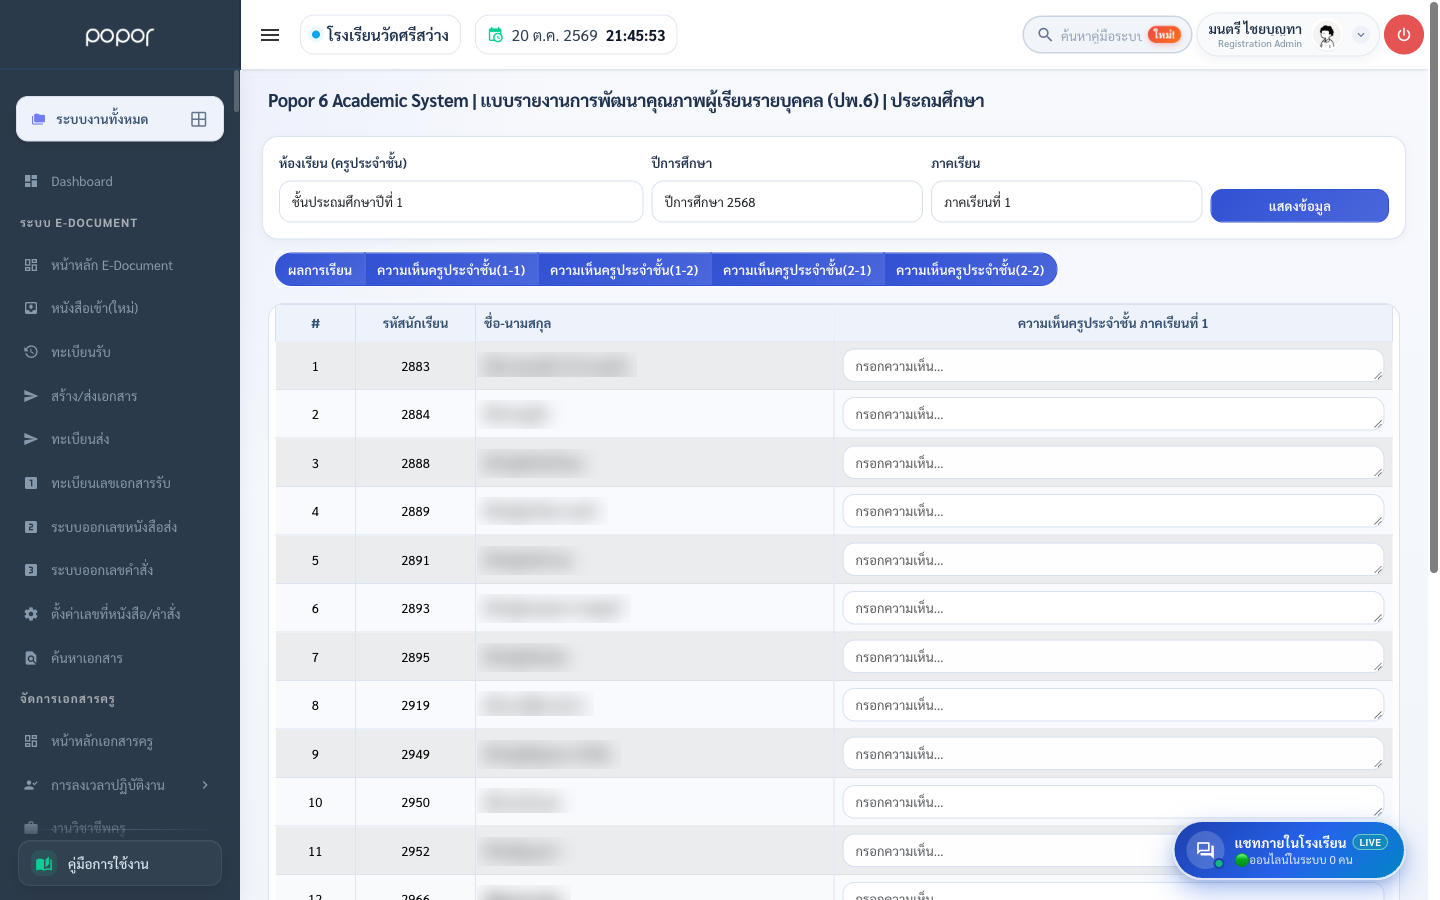This screenshot has height=900, width=1440.
Task: Expand the user profile dropdown arrow
Action: [1360, 35]
